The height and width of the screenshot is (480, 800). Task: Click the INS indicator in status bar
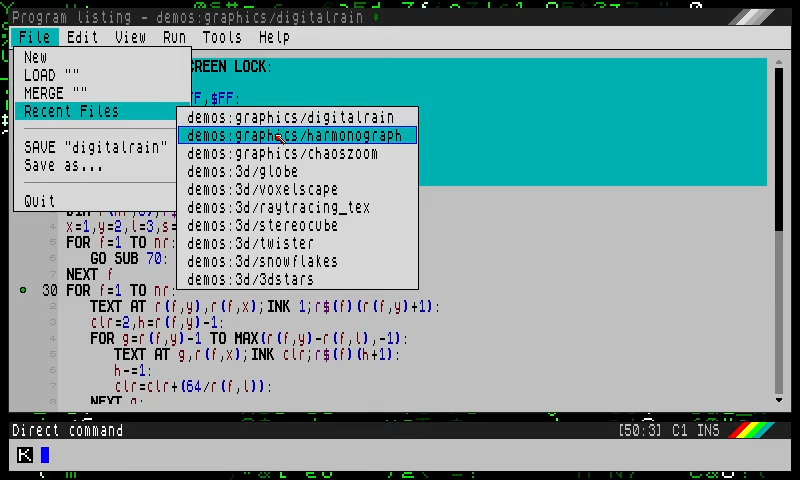[708, 431]
